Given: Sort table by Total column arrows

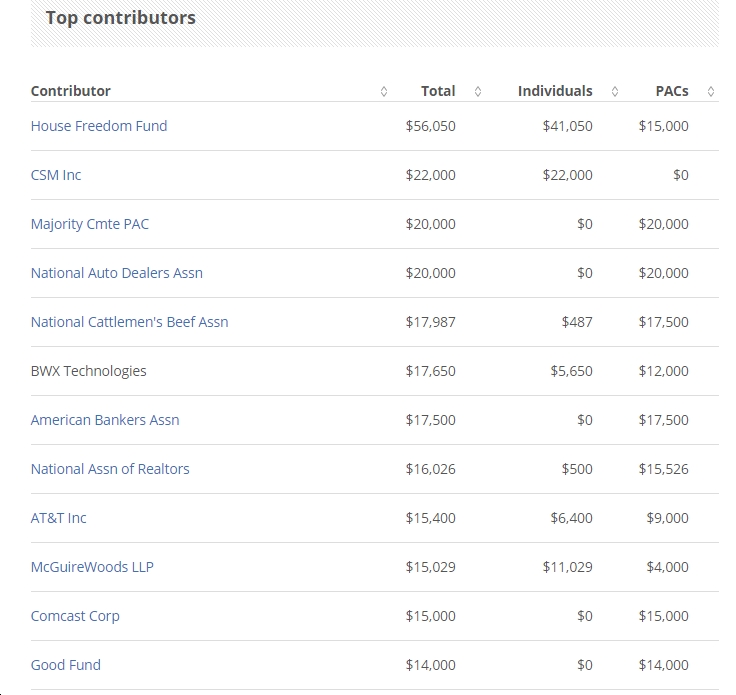Looking at the screenshot, I should click(478, 91).
